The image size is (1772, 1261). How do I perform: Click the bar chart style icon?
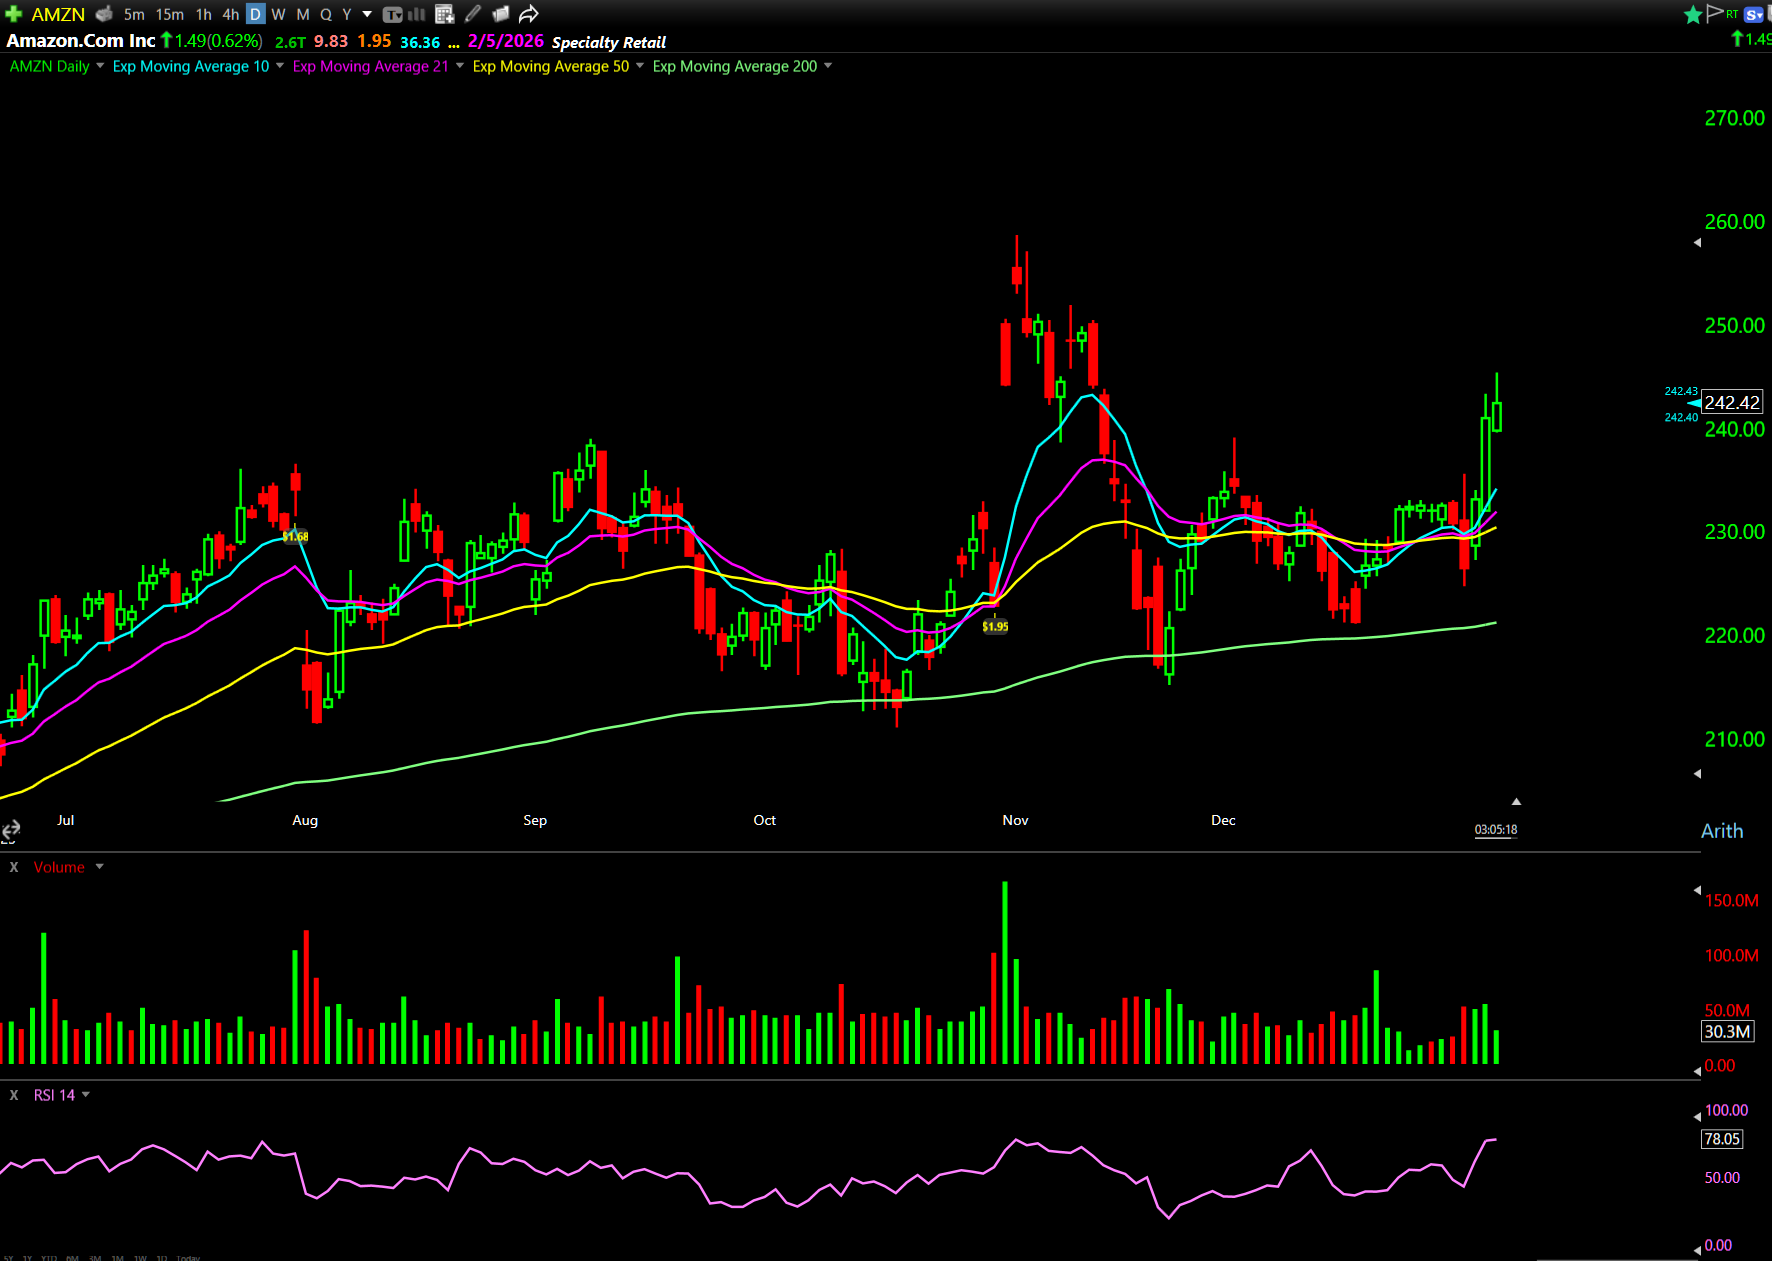tap(417, 14)
